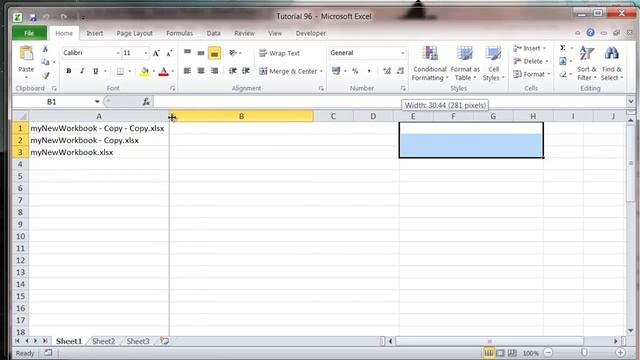Center text horizontally
The image size is (640, 360).
coord(201,71)
